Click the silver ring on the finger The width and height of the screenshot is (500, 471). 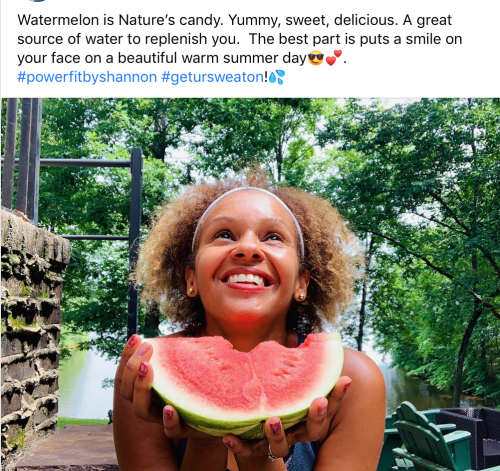click(x=272, y=453)
